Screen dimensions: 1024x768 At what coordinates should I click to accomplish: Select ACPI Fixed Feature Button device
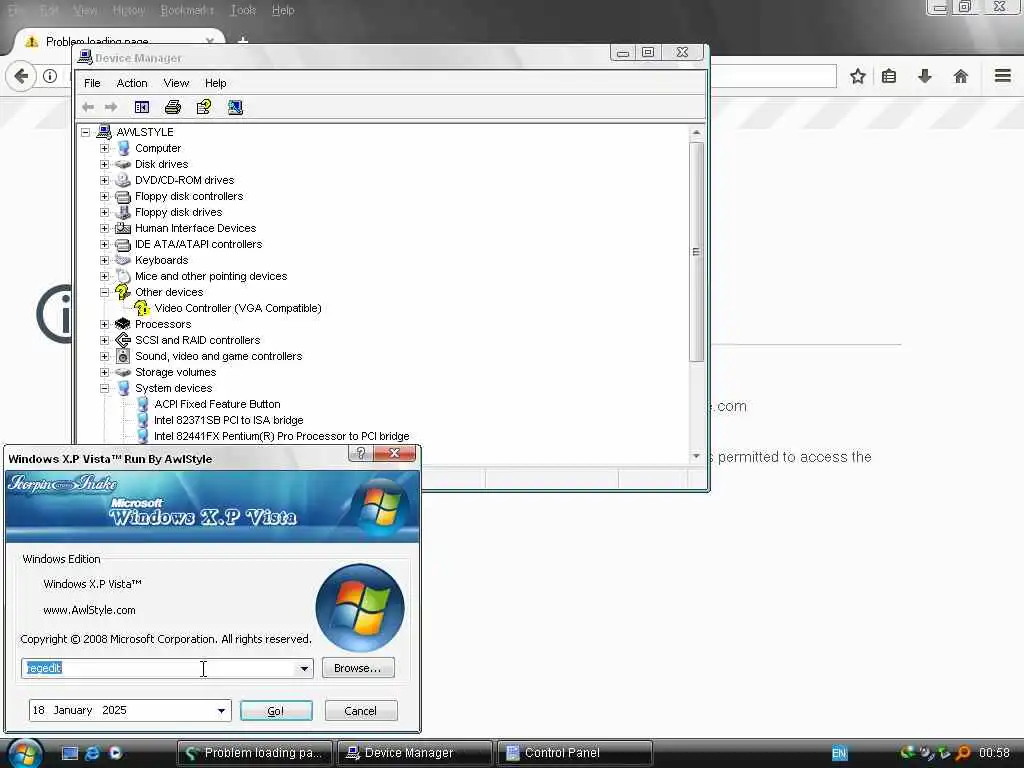click(217, 404)
